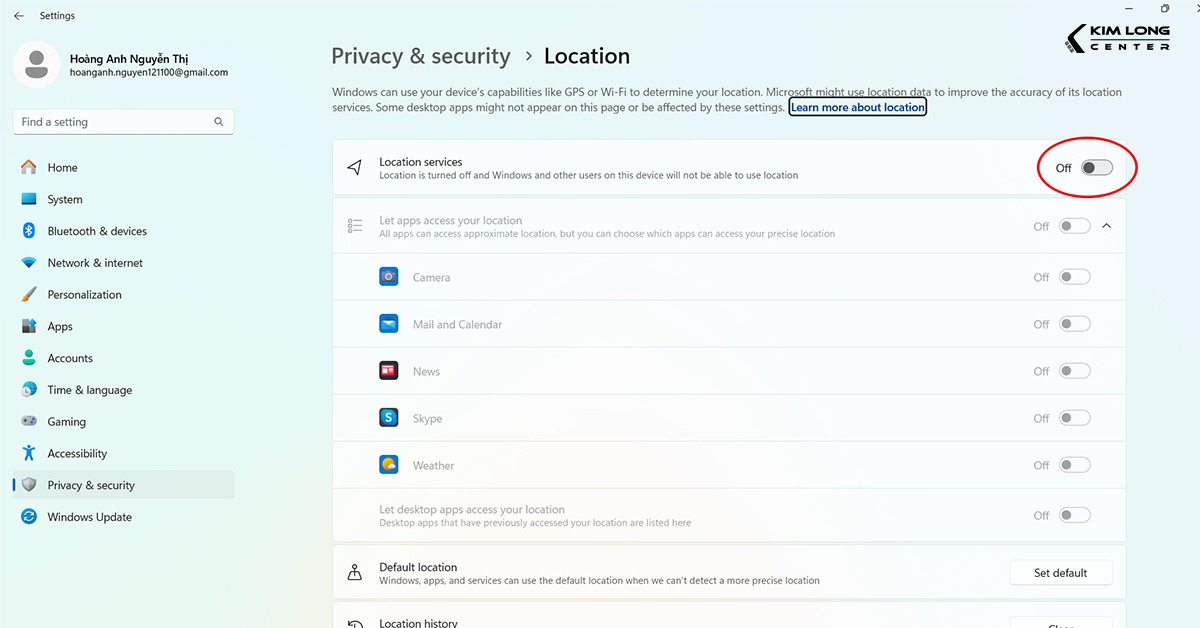The image size is (1200, 628).
Task: Click the Find a setting search box
Action: [x=115, y=122]
